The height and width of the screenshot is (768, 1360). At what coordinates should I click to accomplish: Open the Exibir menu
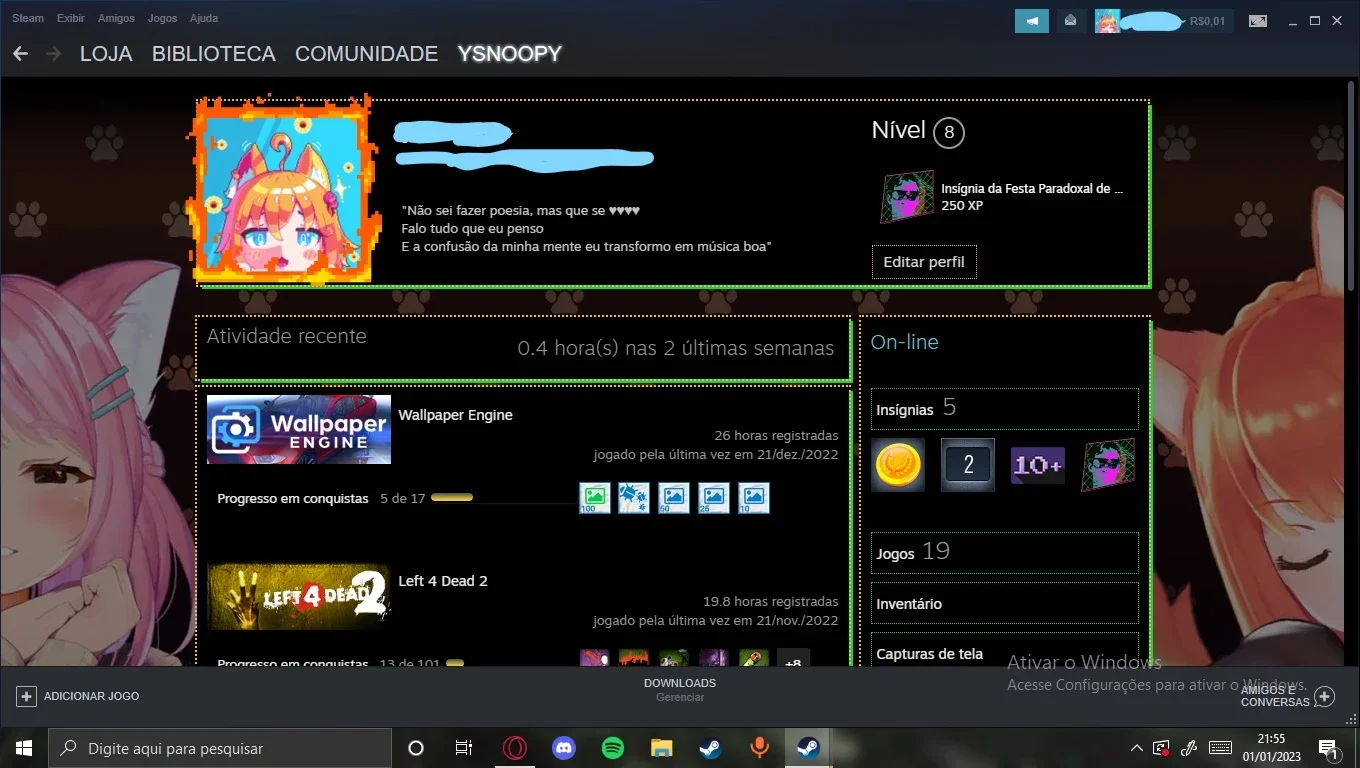(70, 18)
